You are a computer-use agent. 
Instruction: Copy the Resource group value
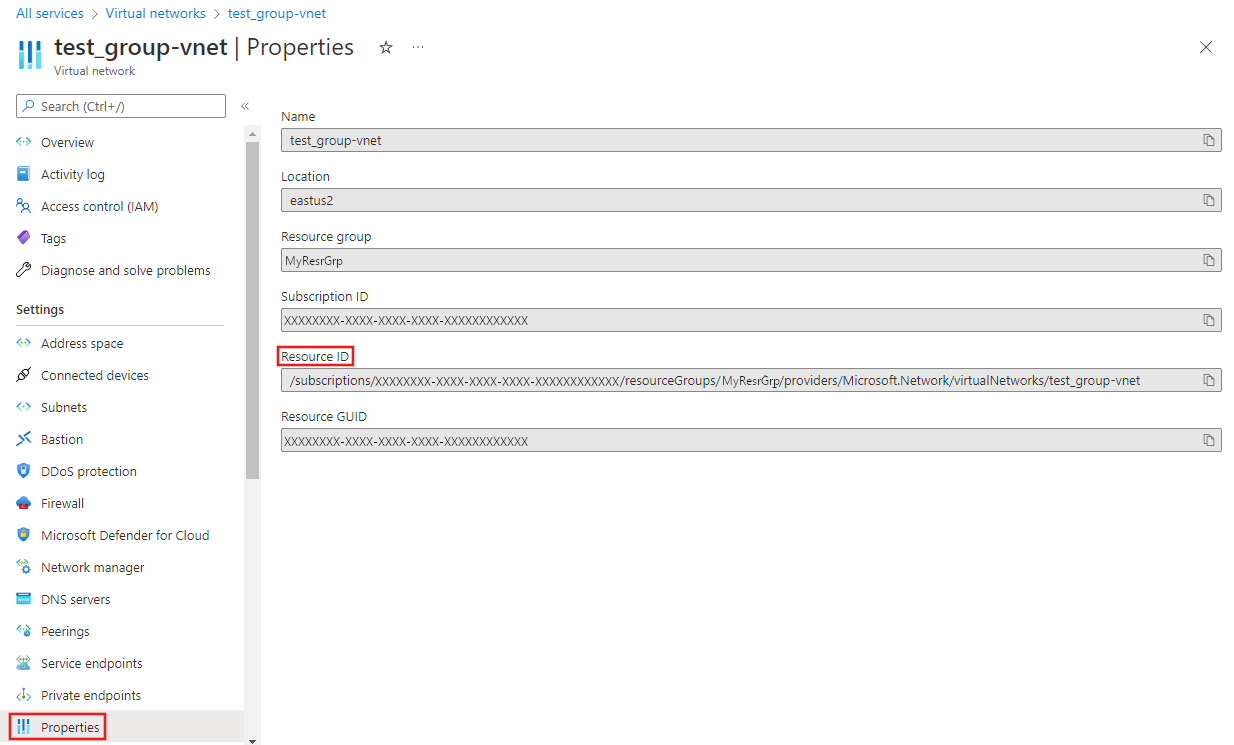pyautogui.click(x=1208, y=260)
